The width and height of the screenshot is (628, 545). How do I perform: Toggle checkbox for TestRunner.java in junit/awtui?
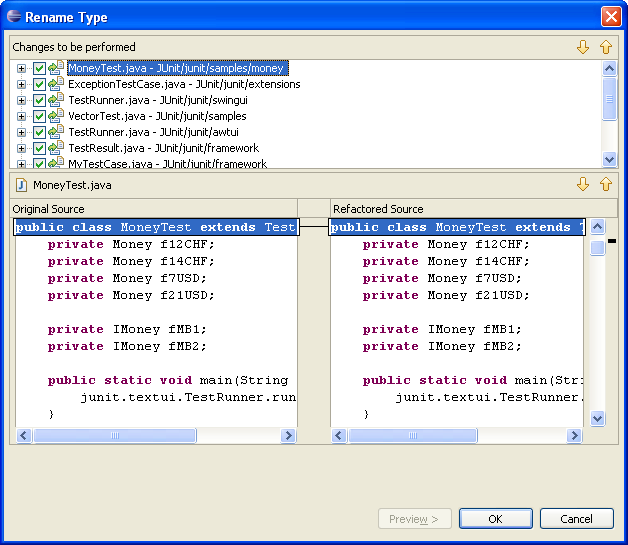pos(39,132)
